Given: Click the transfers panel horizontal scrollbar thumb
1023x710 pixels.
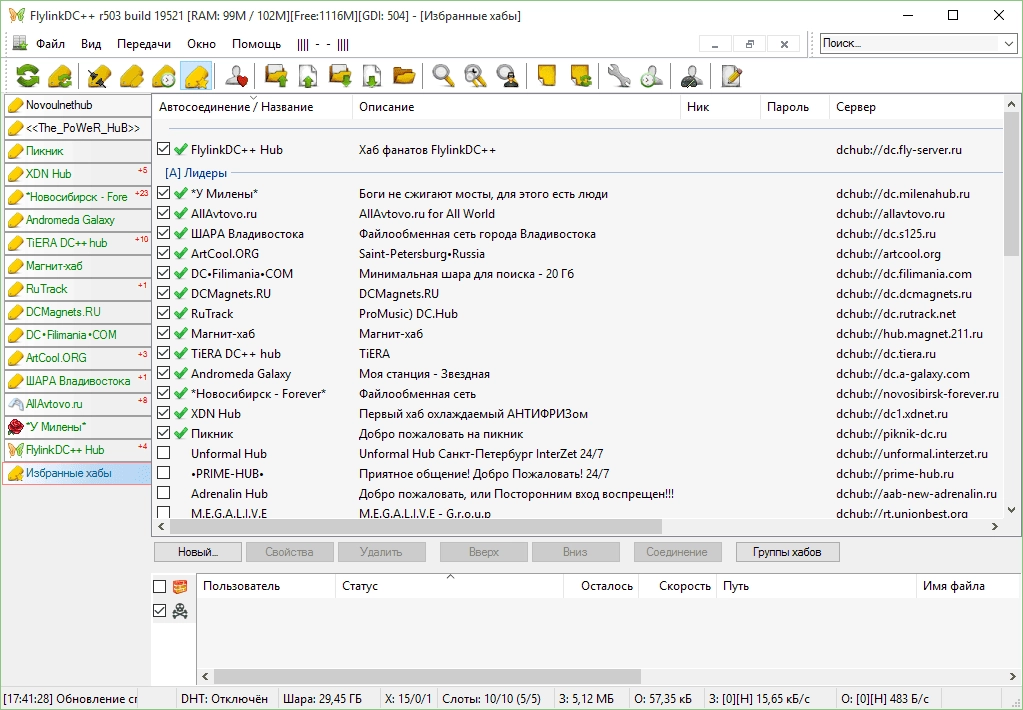Looking at the screenshot, I should point(427,677).
